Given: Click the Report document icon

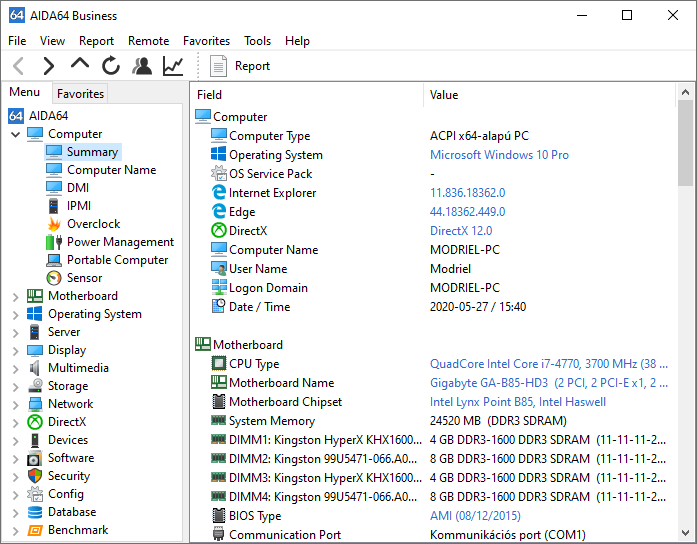Looking at the screenshot, I should pyautogui.click(x=218, y=66).
